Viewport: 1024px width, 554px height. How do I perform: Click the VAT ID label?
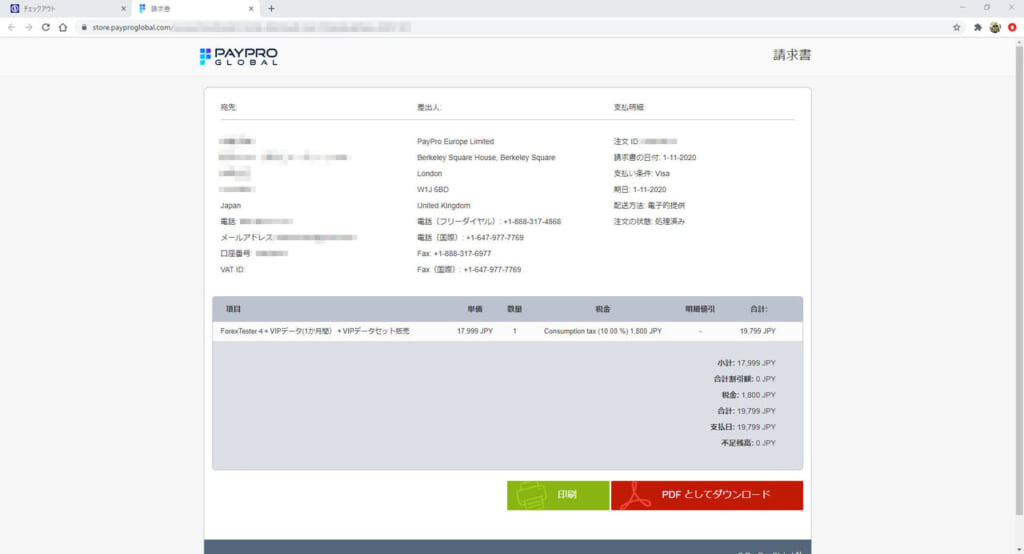tap(232, 270)
